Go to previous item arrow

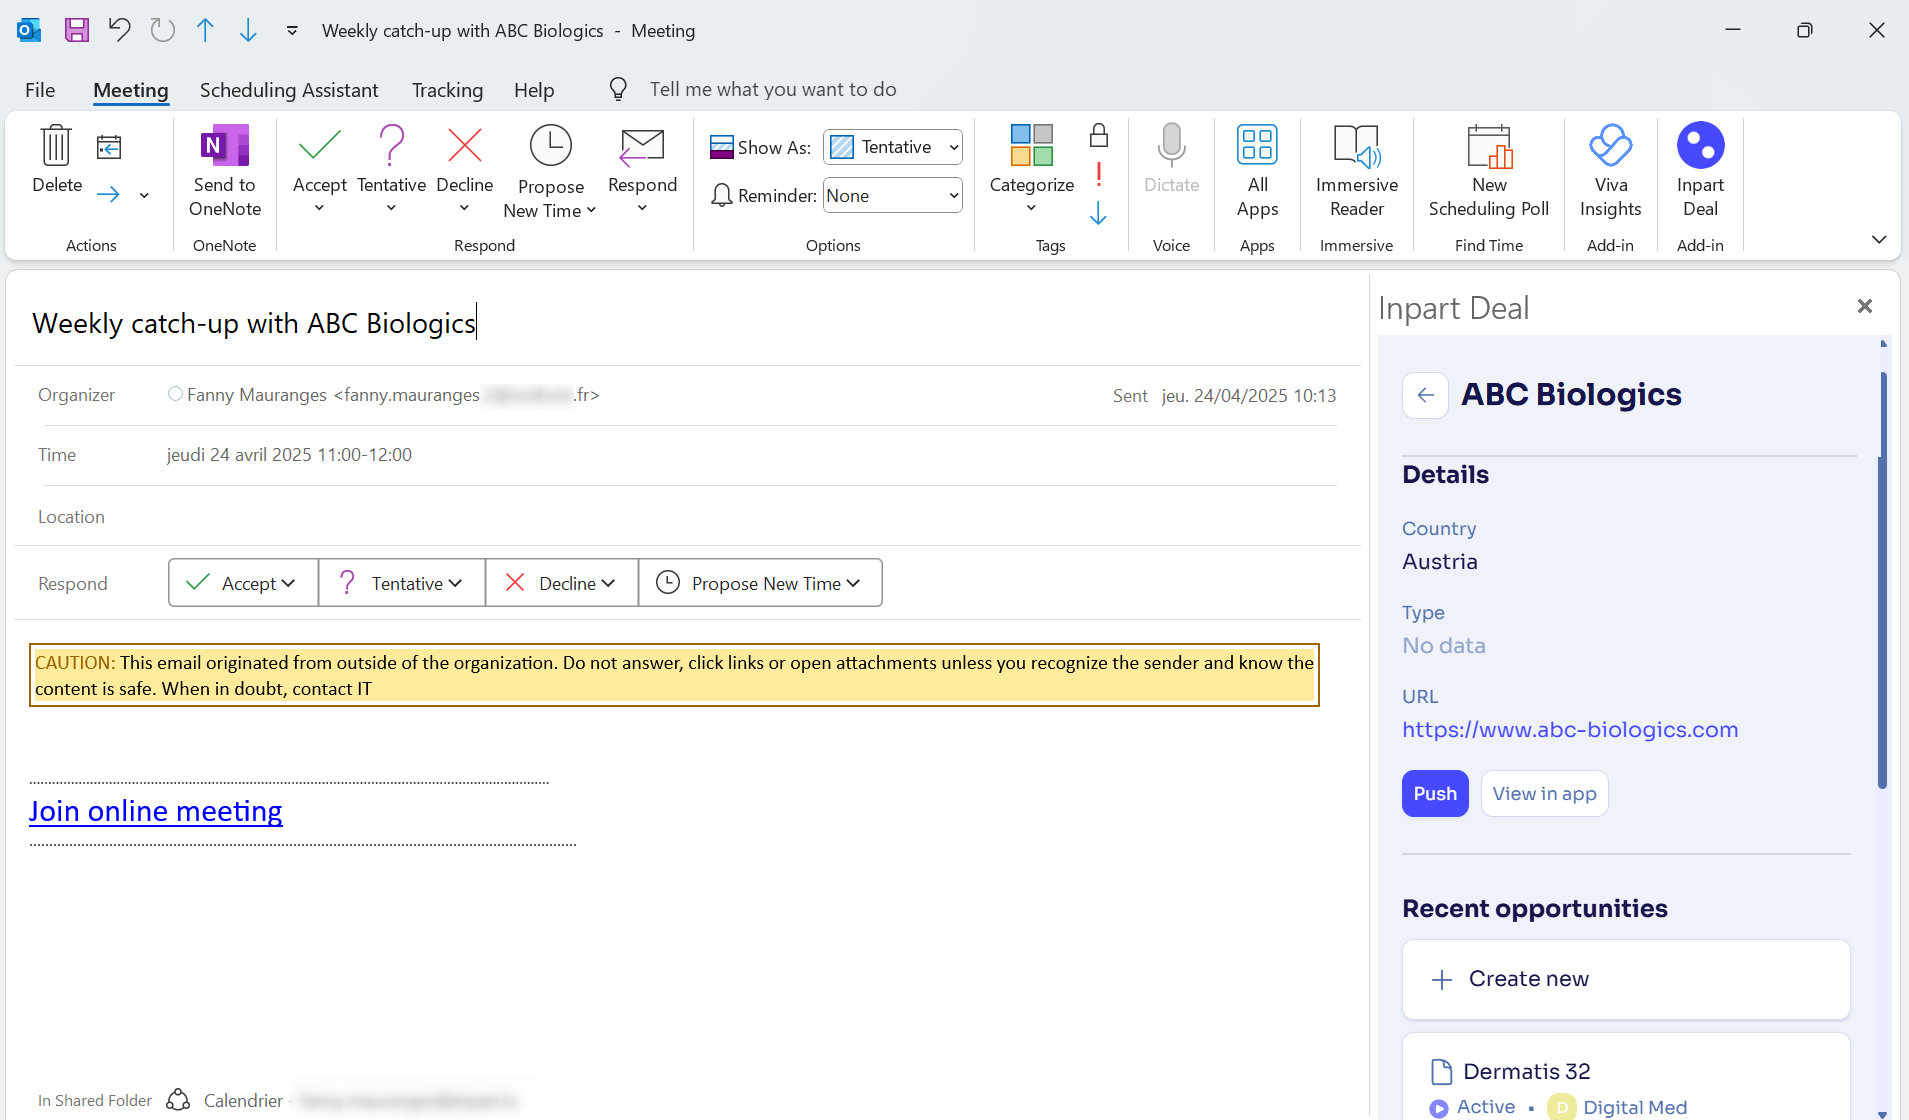205,30
